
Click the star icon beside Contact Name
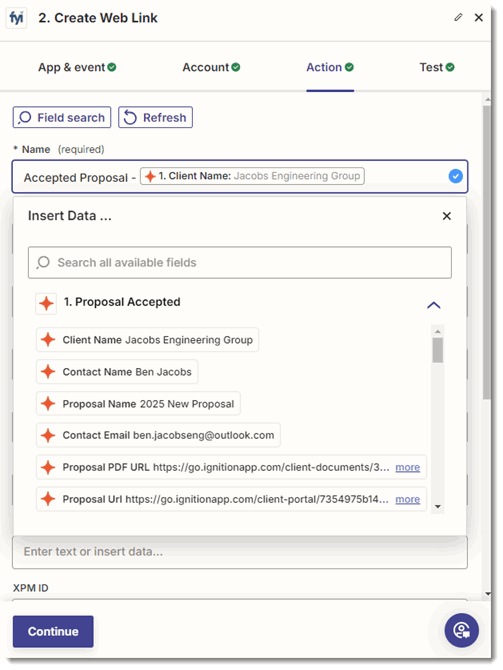pos(48,372)
